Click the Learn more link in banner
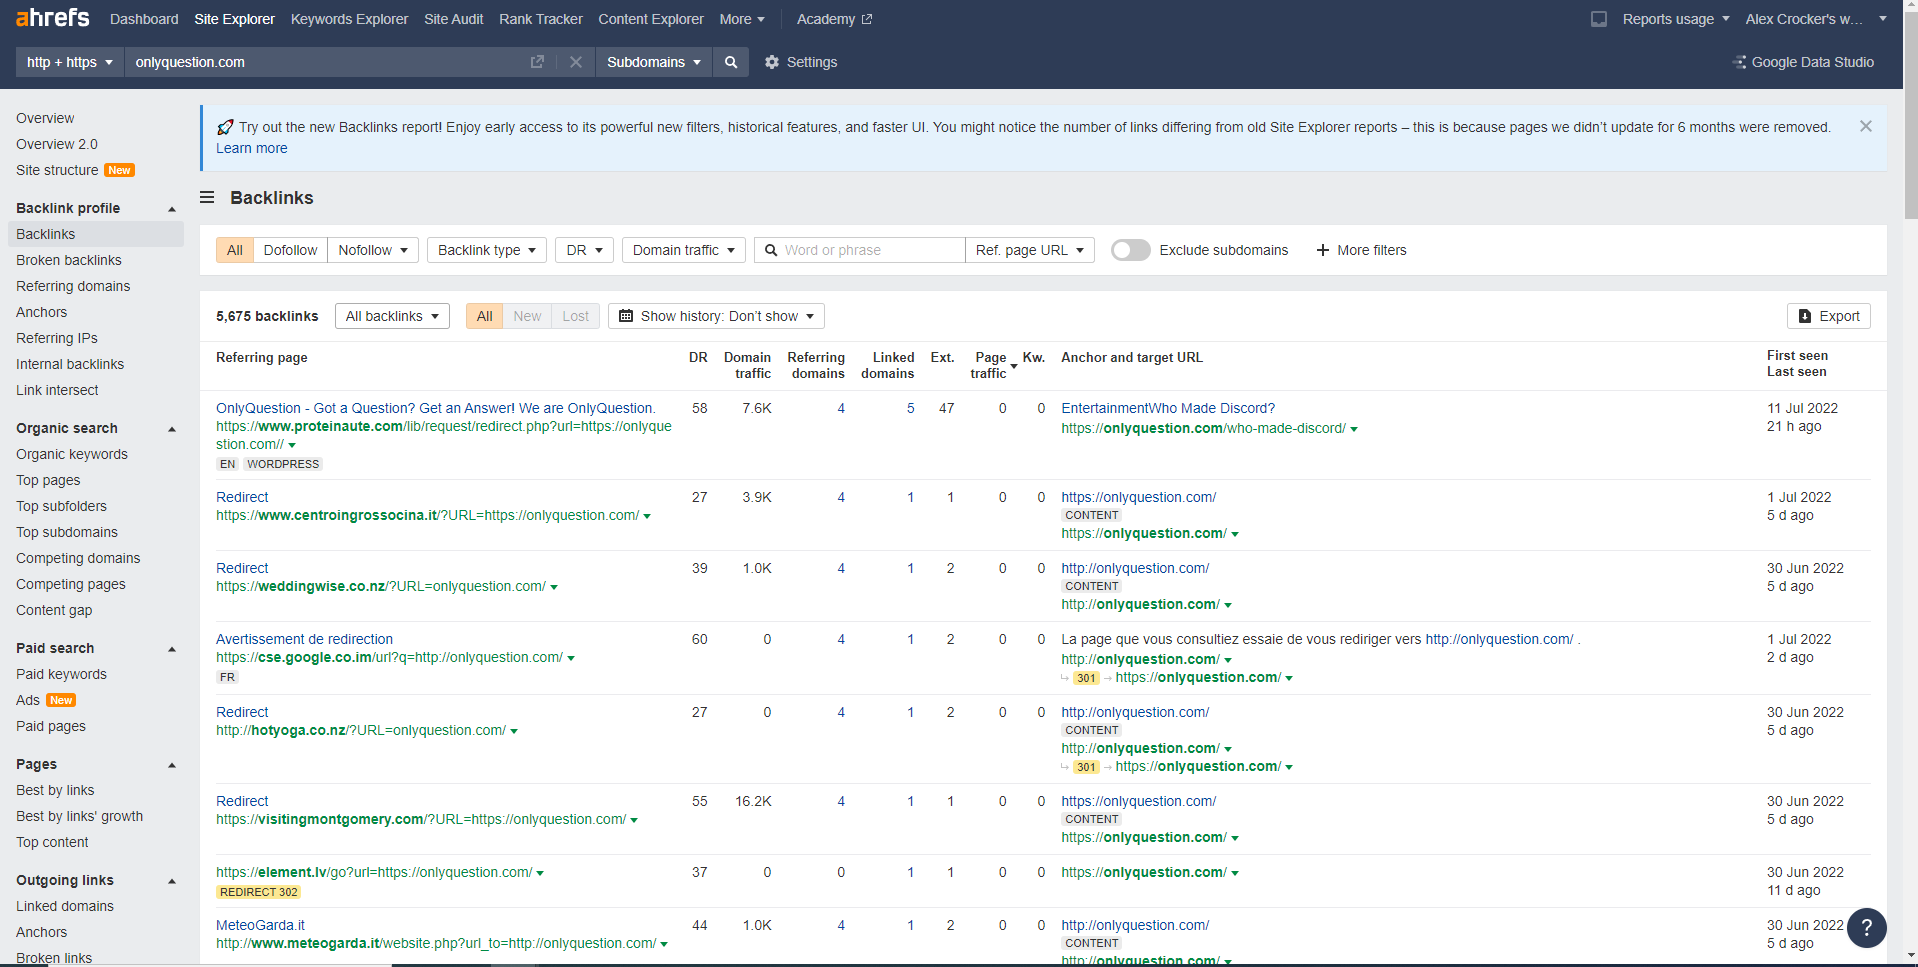Viewport: 1918px width, 967px height. pyautogui.click(x=252, y=148)
